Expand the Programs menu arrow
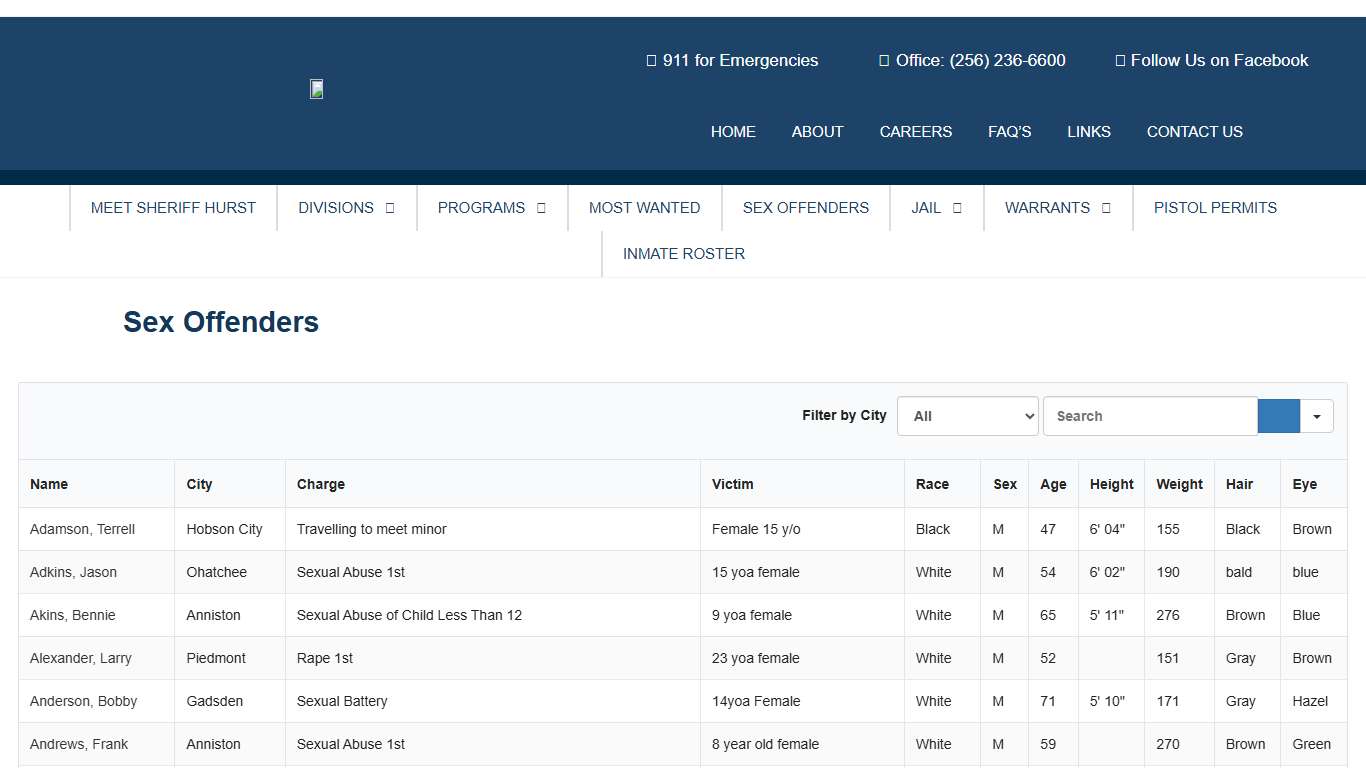The height and width of the screenshot is (768, 1366). tap(541, 208)
